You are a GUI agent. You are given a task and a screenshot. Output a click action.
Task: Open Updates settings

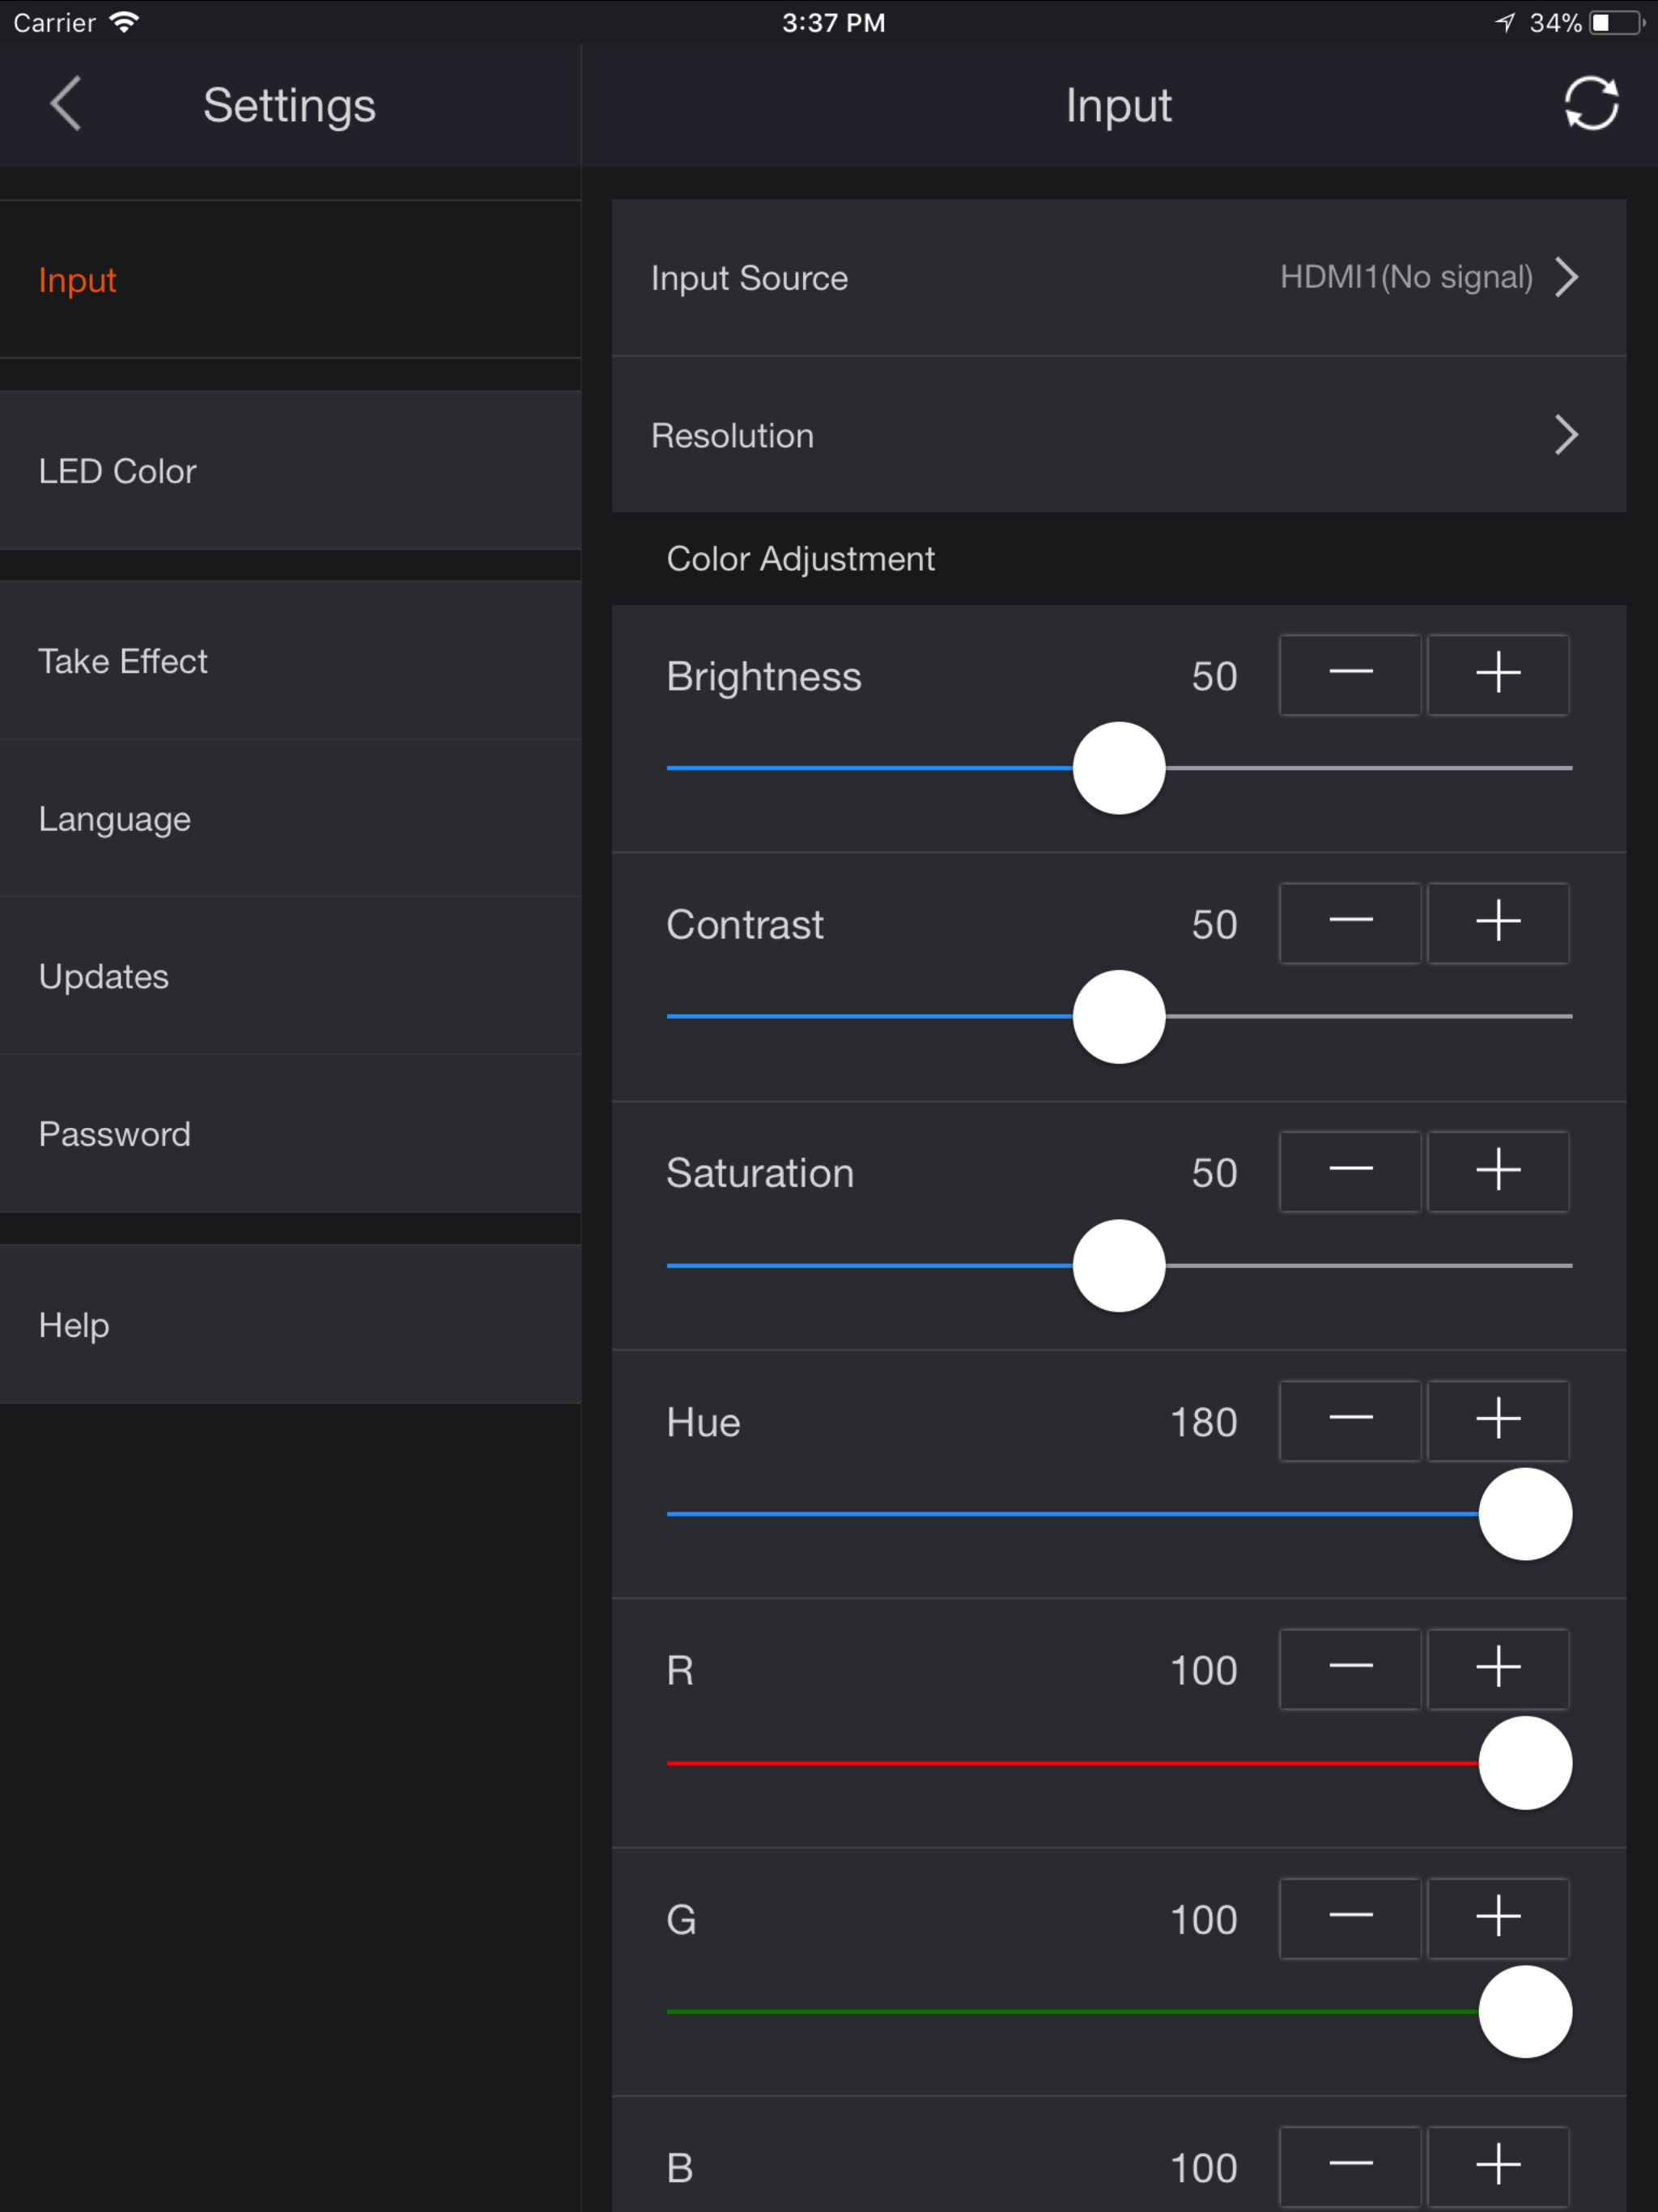pyautogui.click(x=290, y=976)
